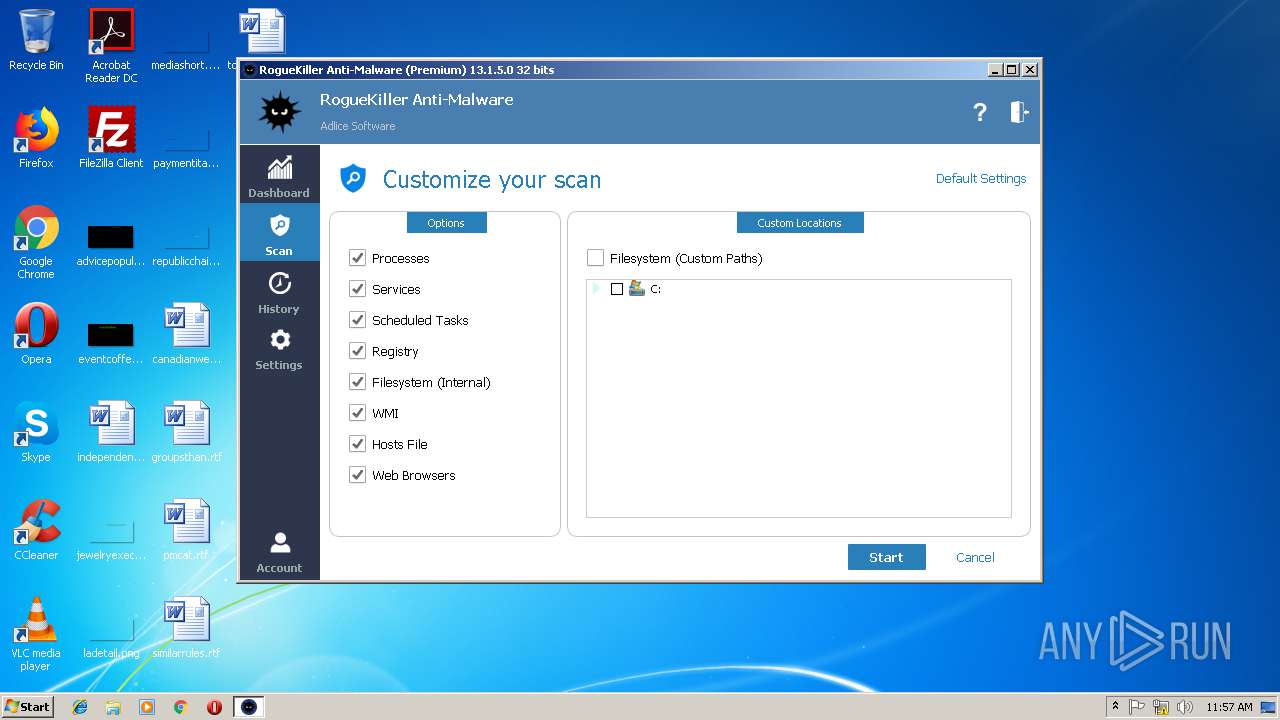Uncheck the Registry option

point(357,351)
